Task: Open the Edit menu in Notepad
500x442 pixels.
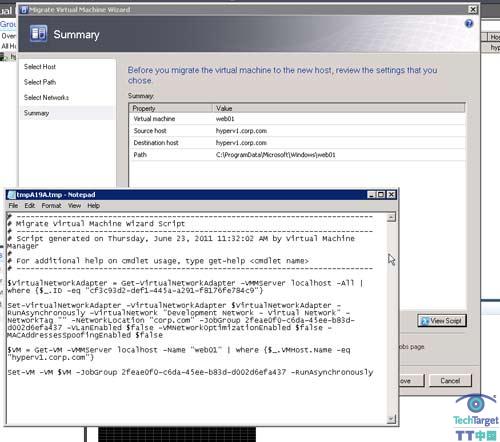Action: pyautogui.click(x=30, y=206)
